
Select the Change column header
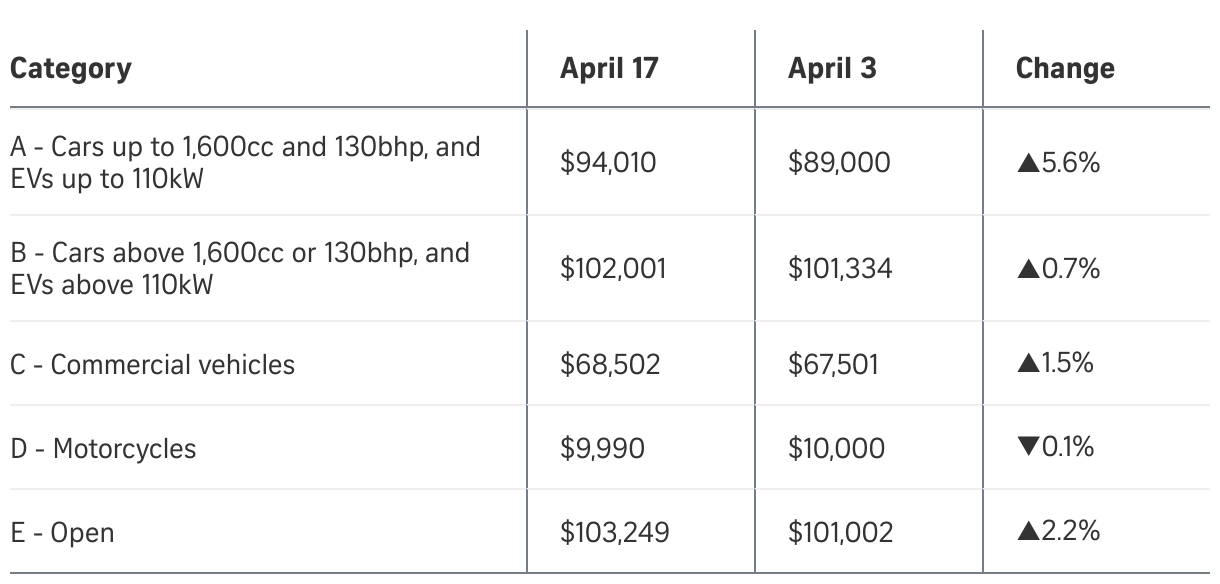tap(1065, 68)
